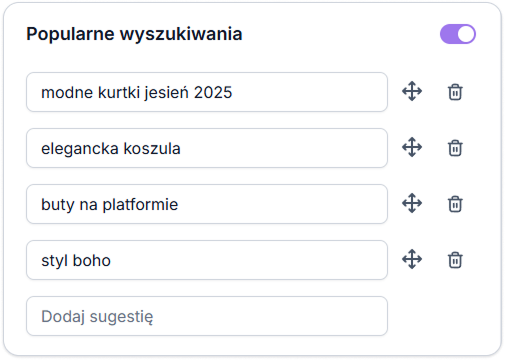Click the word 'kurtki' in first suggestion
The image size is (505, 360).
tap(119, 92)
